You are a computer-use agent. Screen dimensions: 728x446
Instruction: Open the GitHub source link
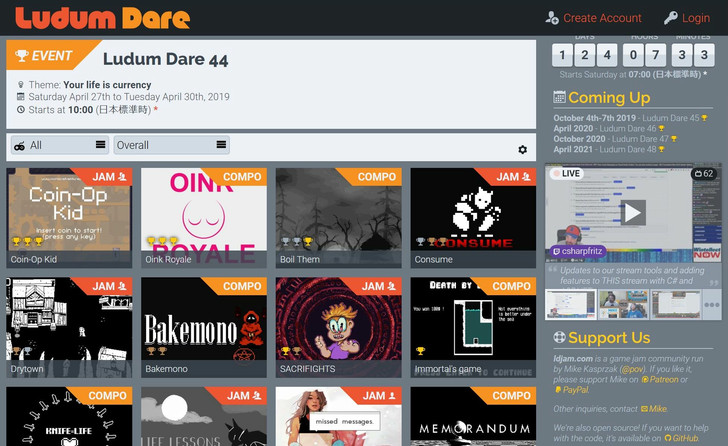(x=681, y=438)
